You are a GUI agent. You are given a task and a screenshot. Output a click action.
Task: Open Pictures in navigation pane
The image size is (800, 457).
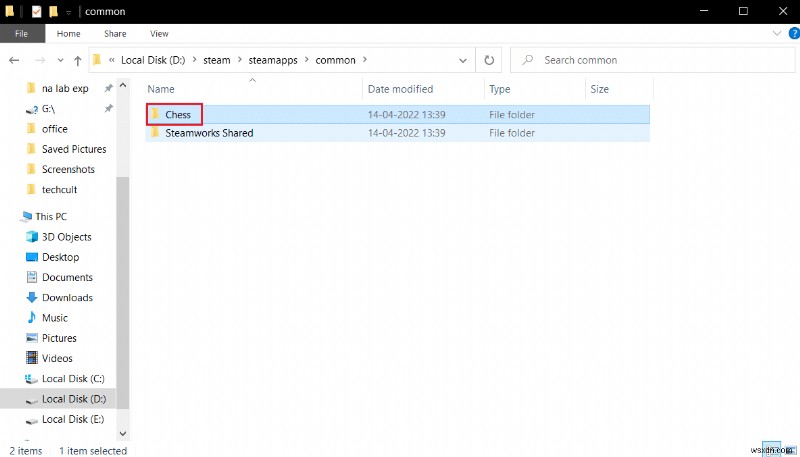tap(59, 338)
